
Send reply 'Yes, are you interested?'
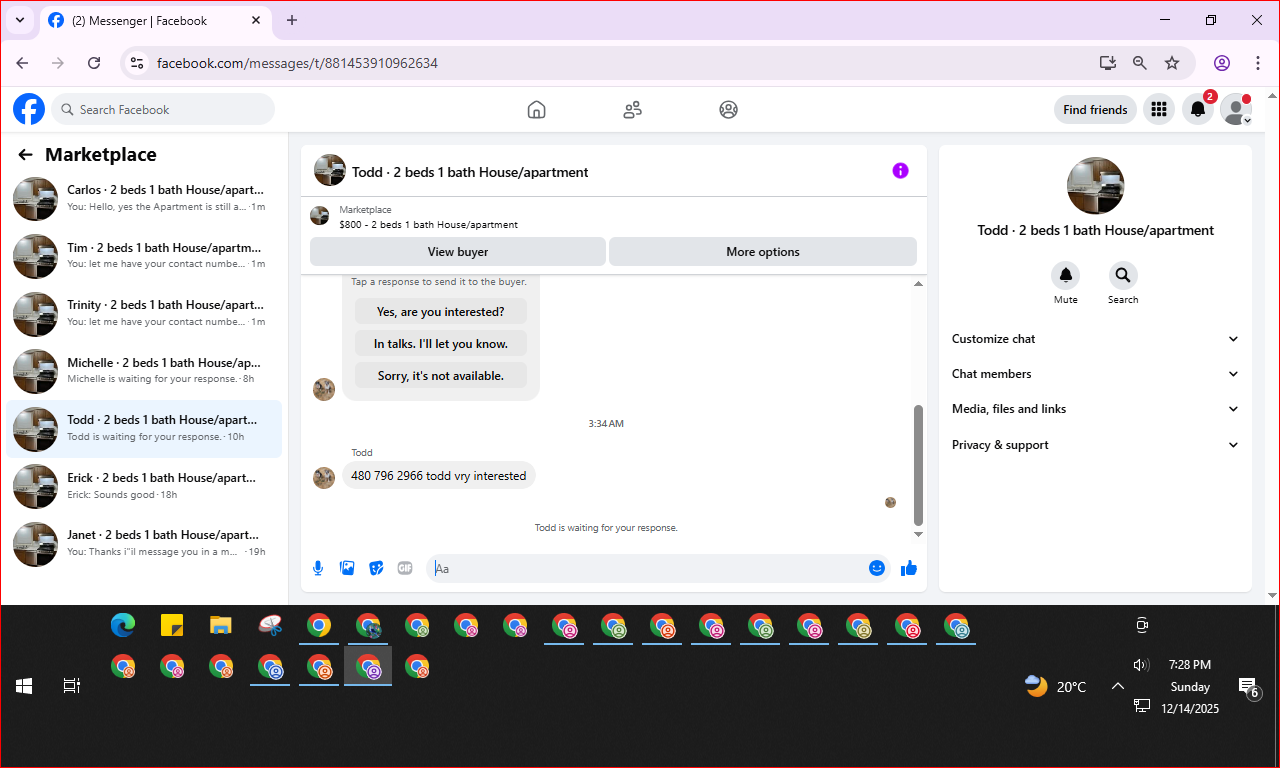point(441,312)
